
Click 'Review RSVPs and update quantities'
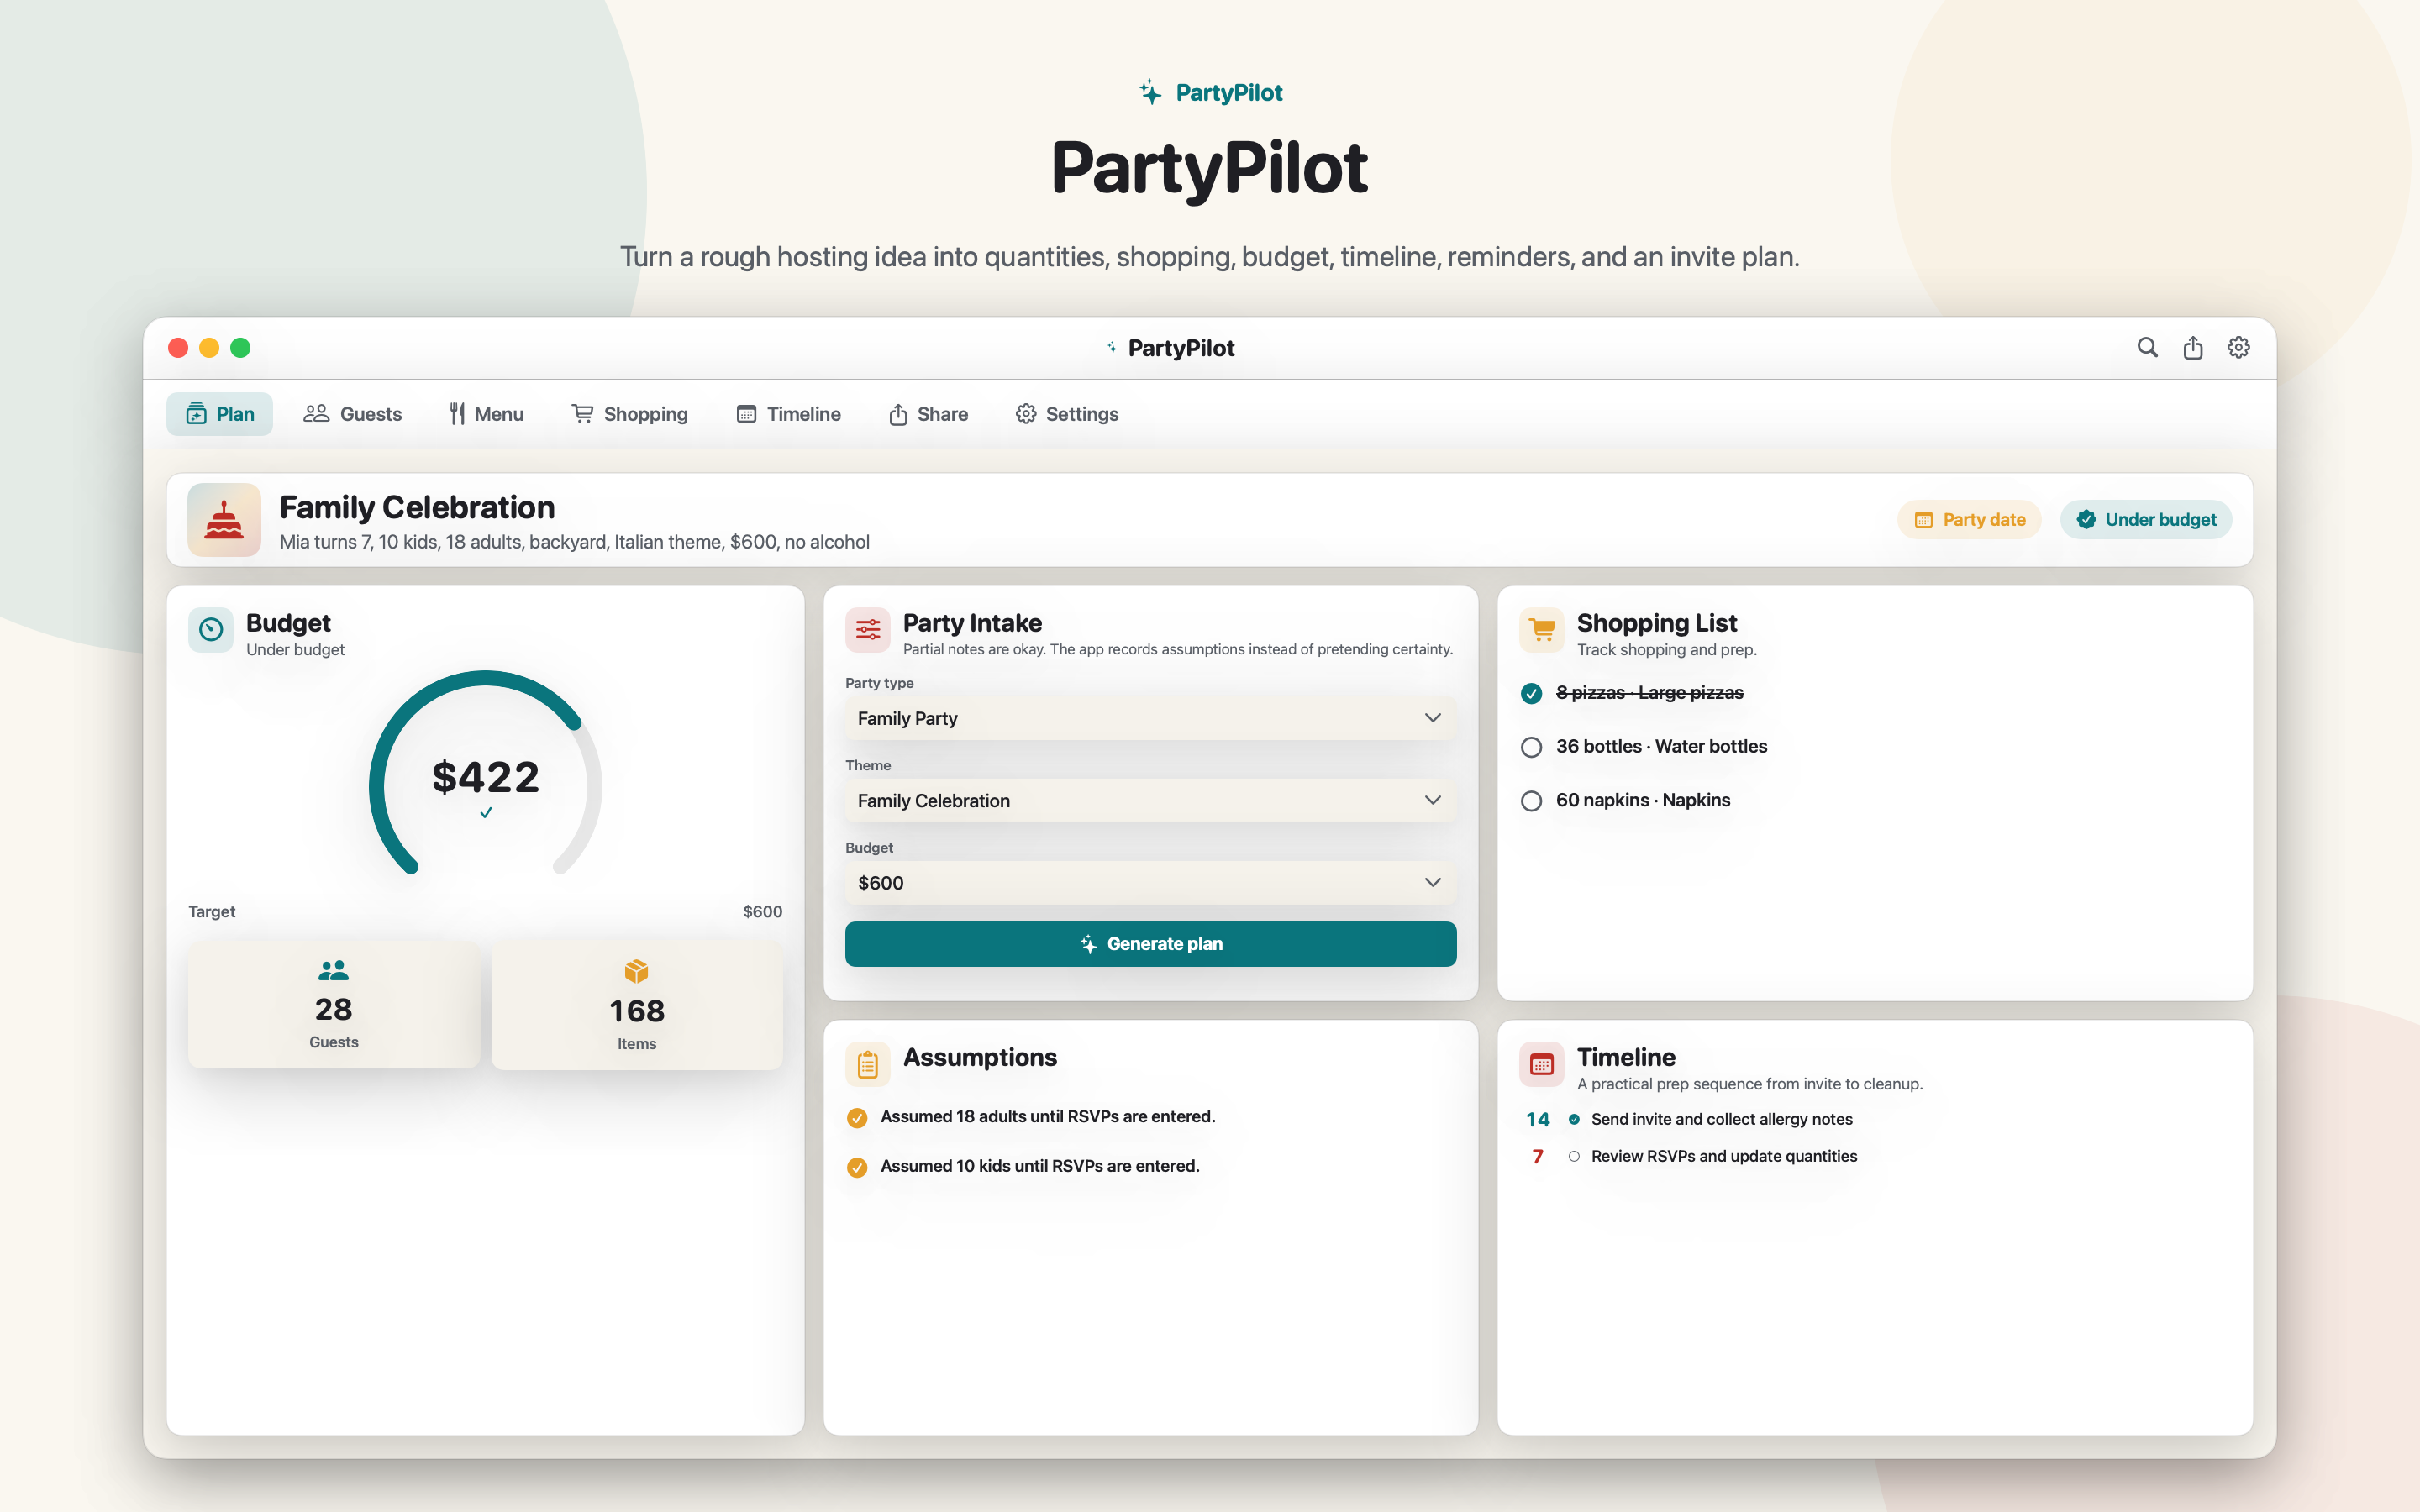pos(1724,1156)
